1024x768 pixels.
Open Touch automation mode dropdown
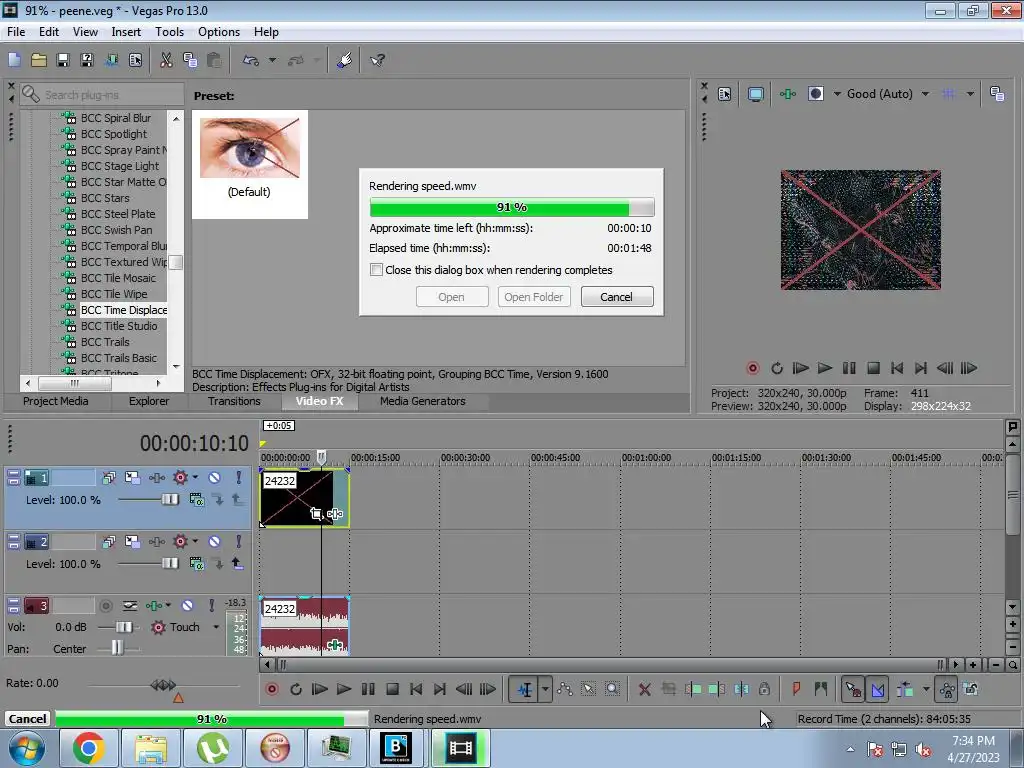pos(216,627)
